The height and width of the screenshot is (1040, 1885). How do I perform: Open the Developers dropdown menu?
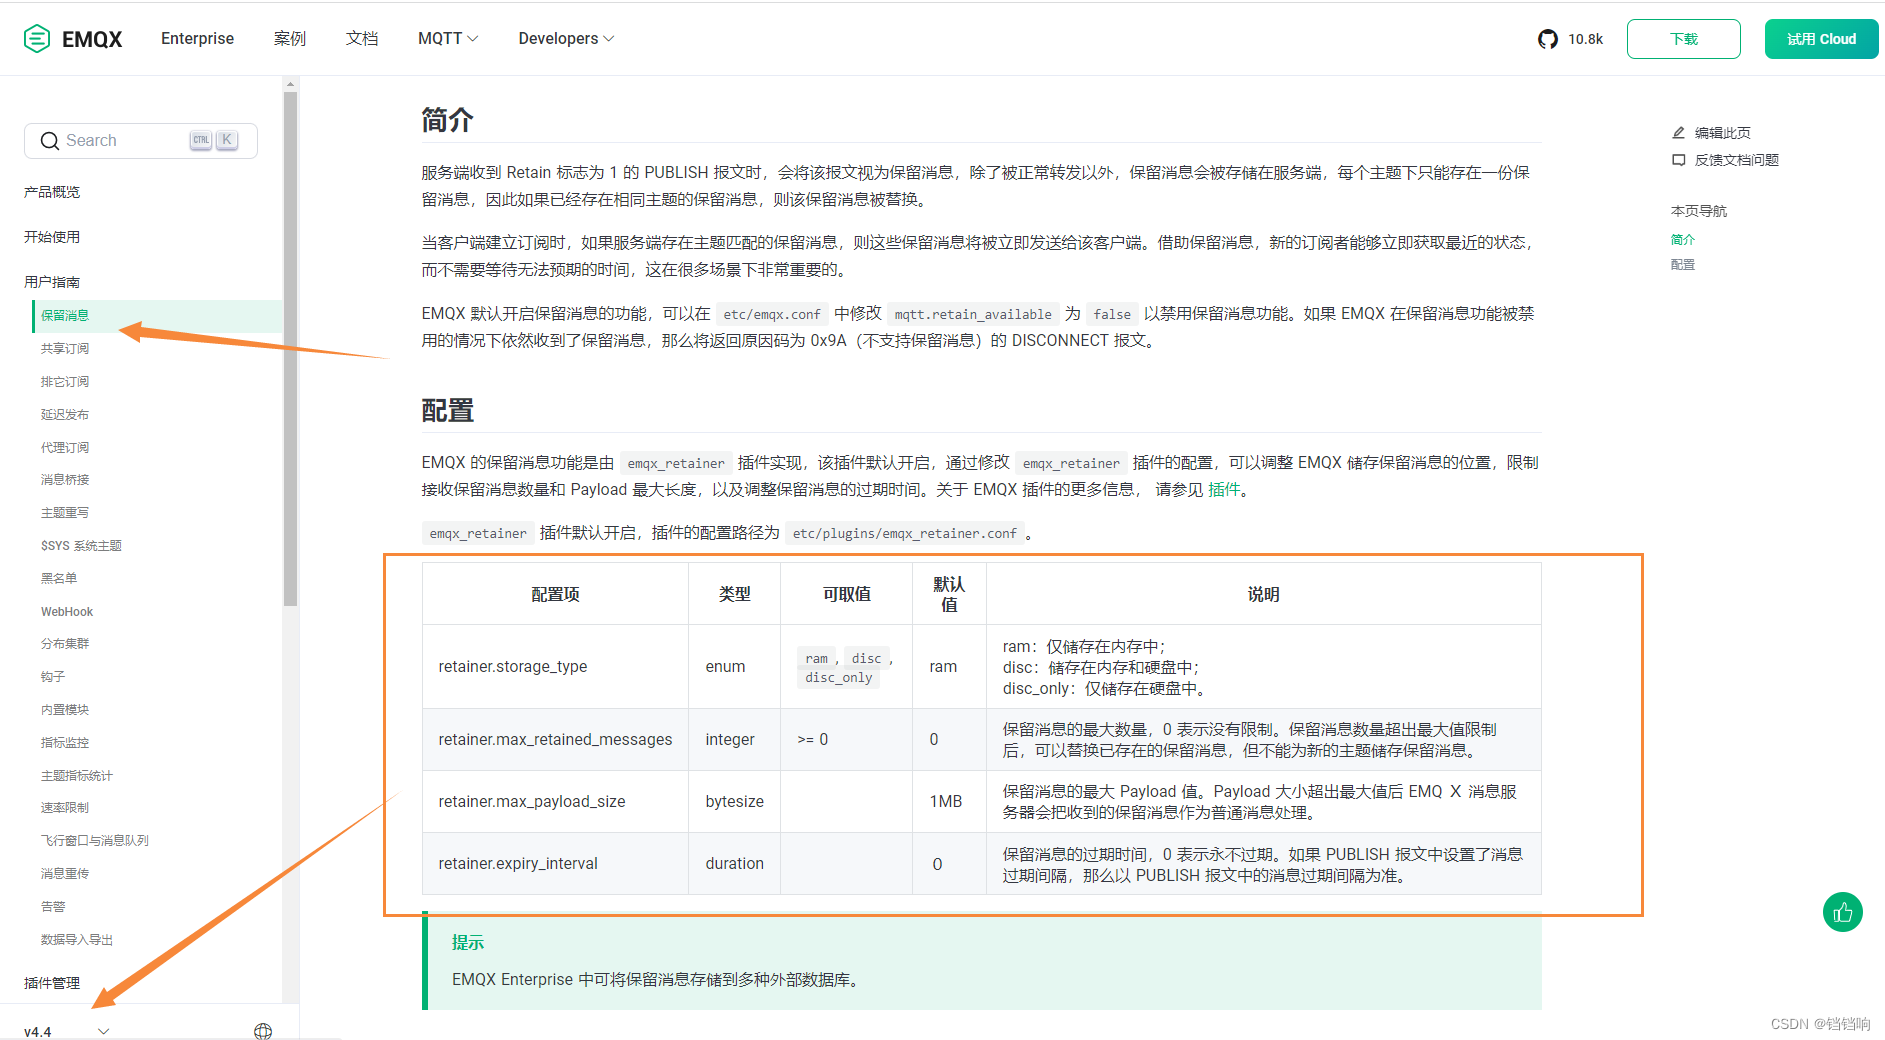pyautogui.click(x=566, y=39)
